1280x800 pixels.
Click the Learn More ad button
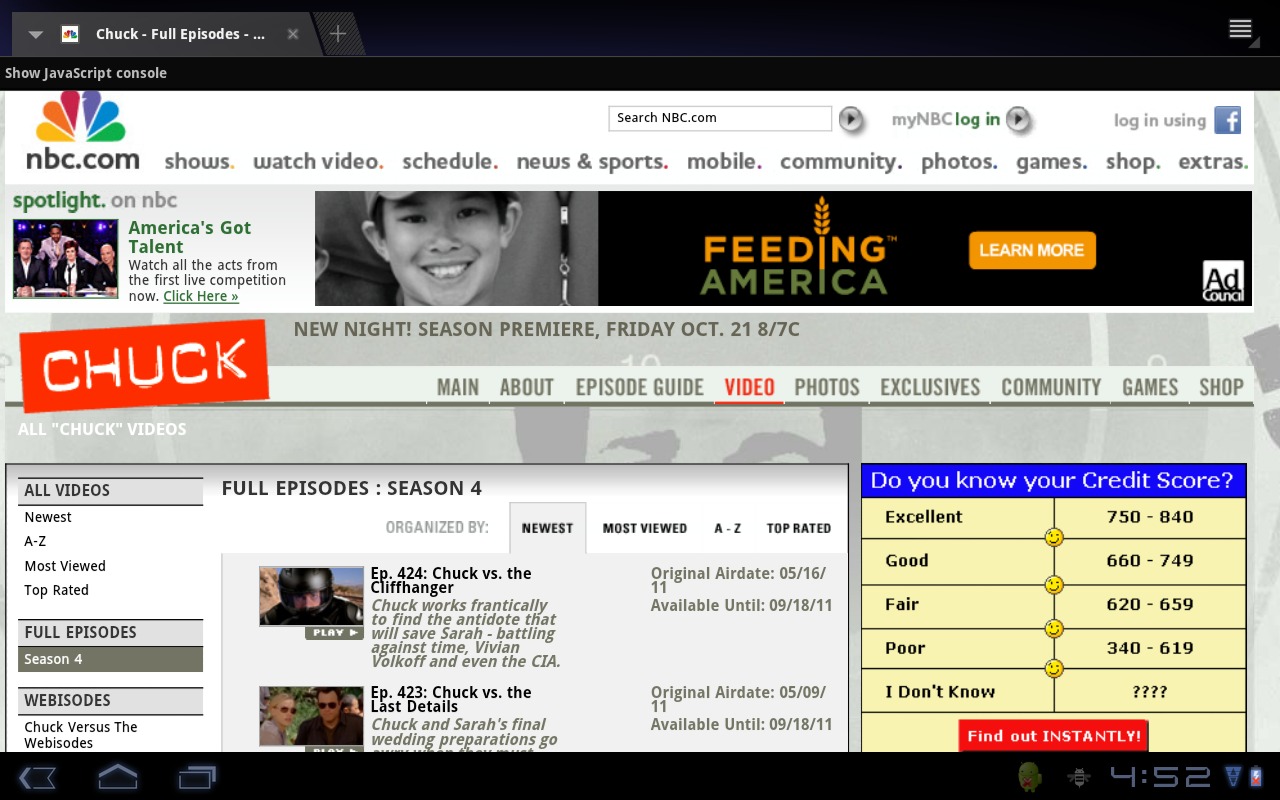[1032, 250]
